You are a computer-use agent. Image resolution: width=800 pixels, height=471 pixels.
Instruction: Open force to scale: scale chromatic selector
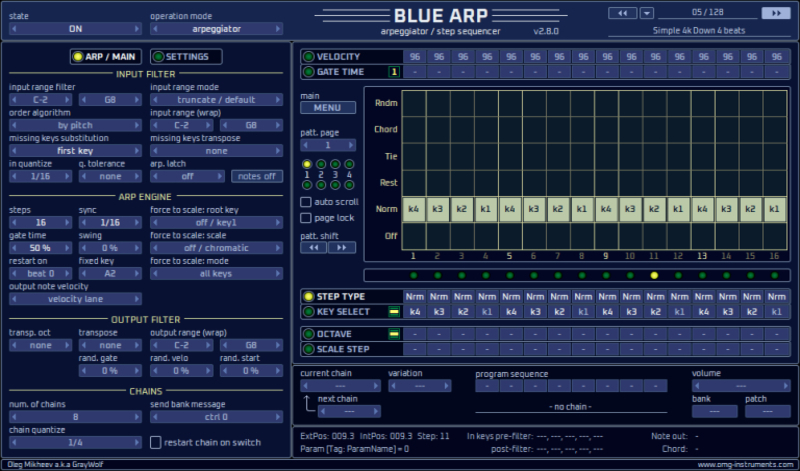tap(216, 248)
